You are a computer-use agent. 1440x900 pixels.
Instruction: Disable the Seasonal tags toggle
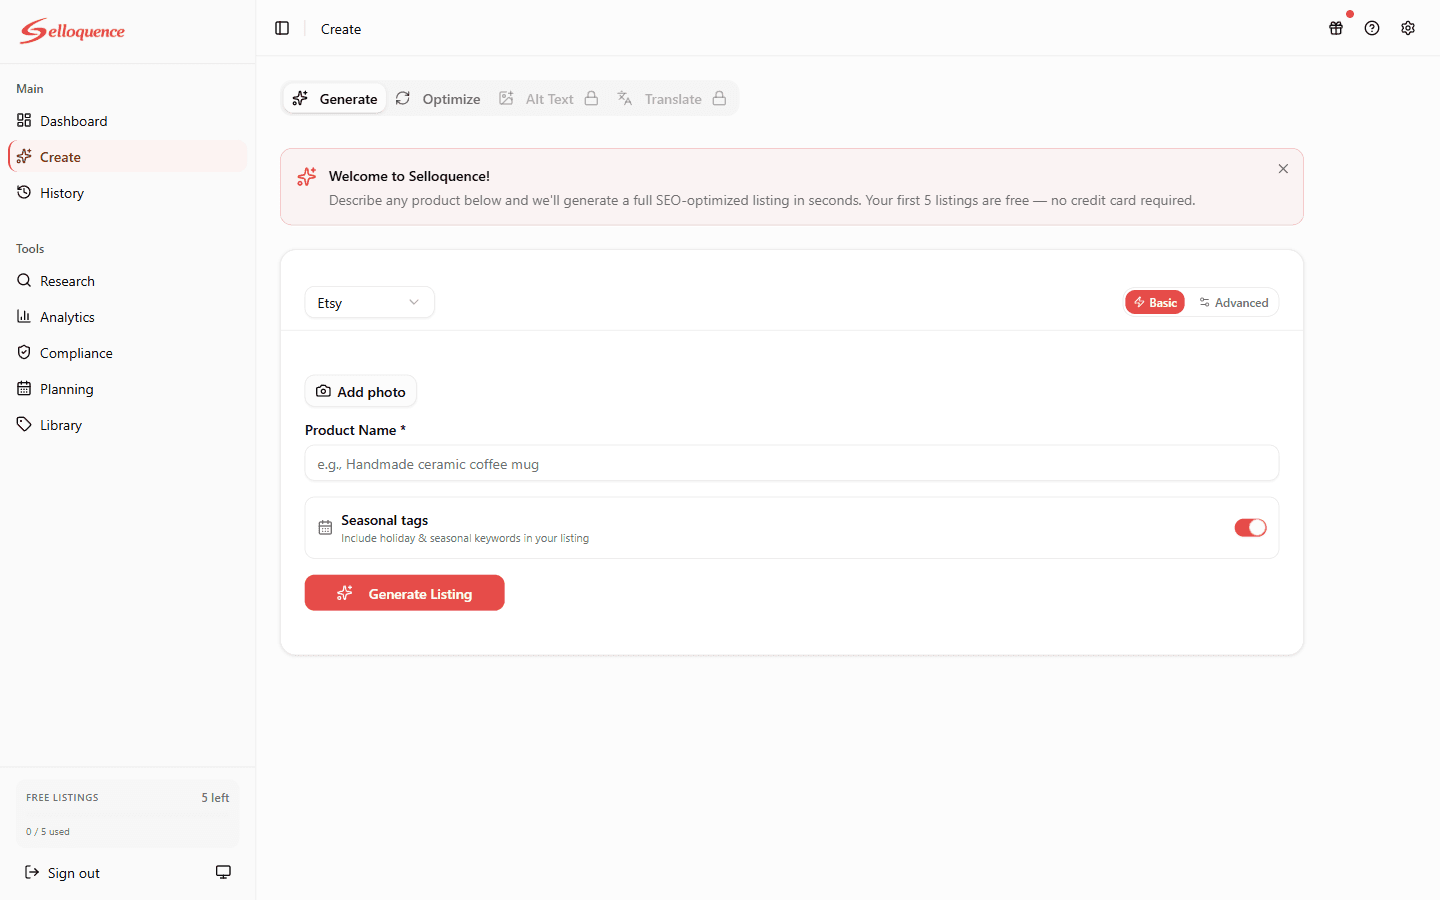point(1250,527)
